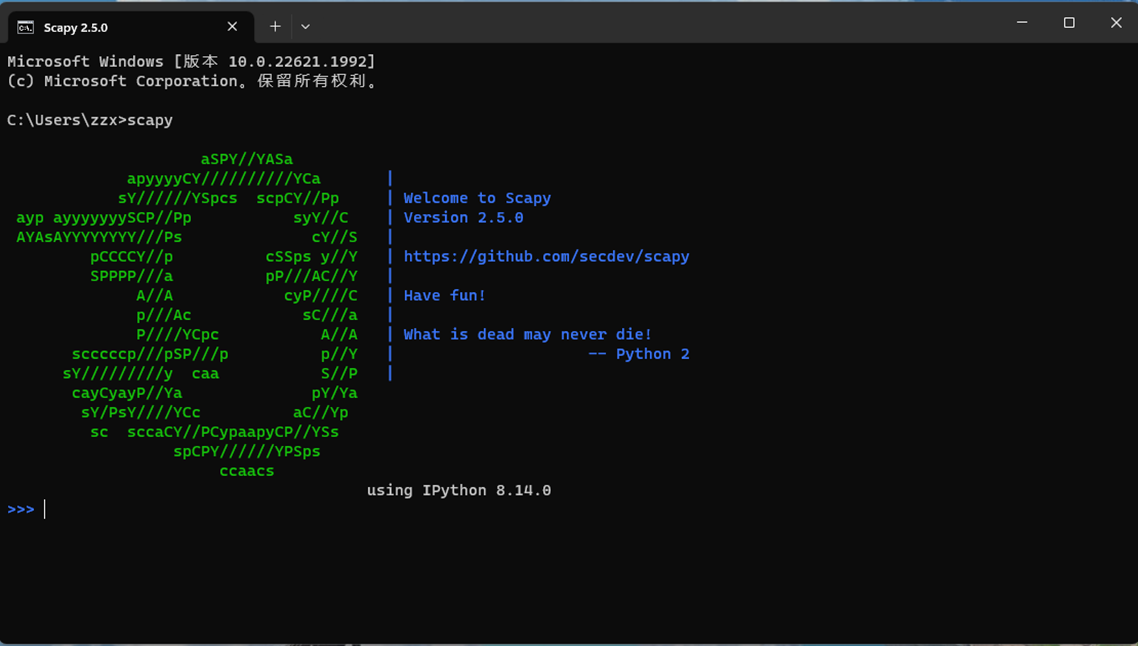
Task: Click the 'spCPY//////YPSps' logo line
Action: 247,451
